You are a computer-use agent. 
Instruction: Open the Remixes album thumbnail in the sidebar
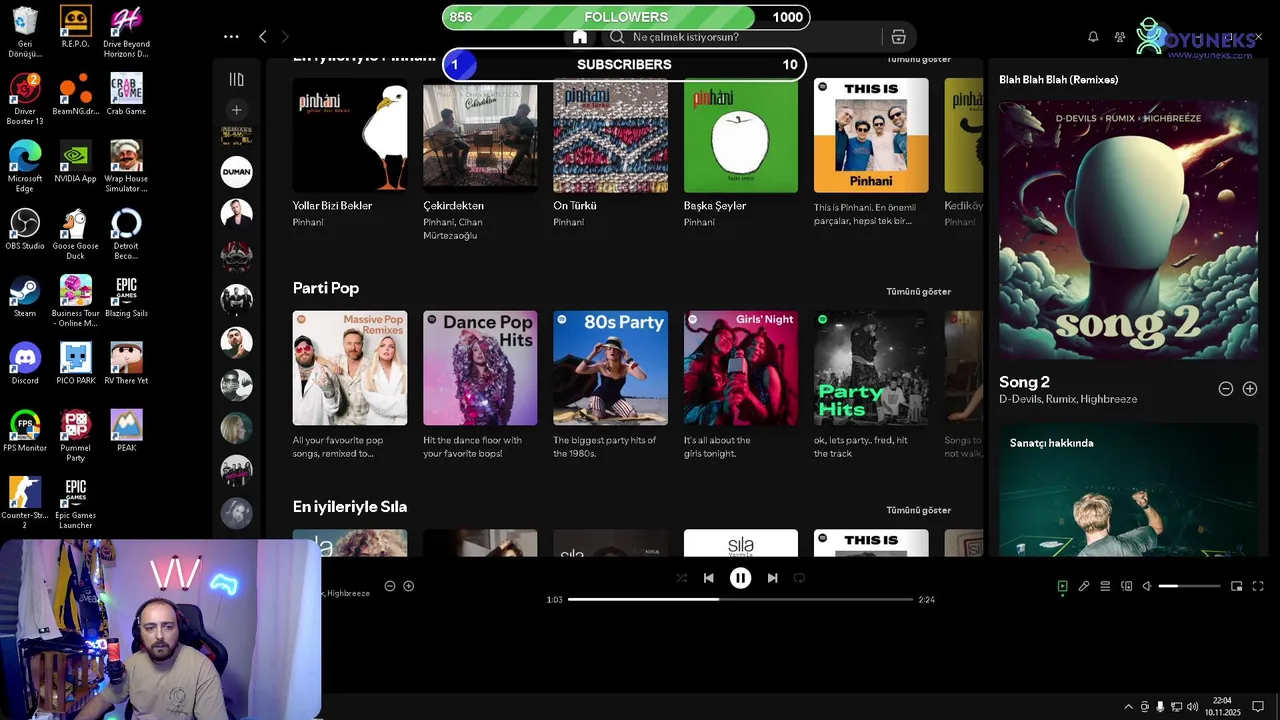(236, 137)
